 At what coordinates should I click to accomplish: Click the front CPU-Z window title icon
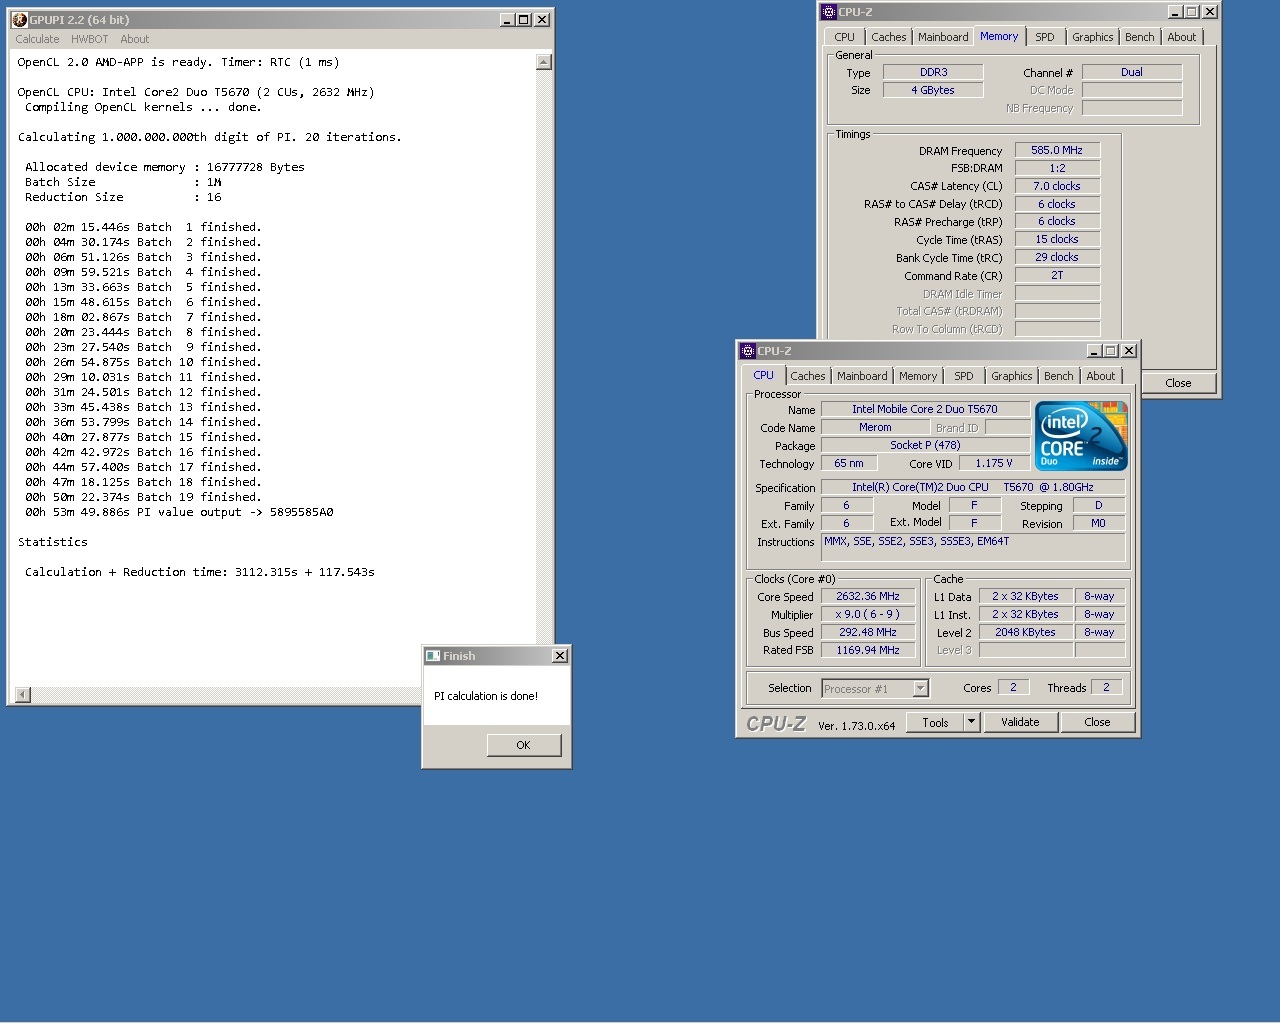(747, 351)
